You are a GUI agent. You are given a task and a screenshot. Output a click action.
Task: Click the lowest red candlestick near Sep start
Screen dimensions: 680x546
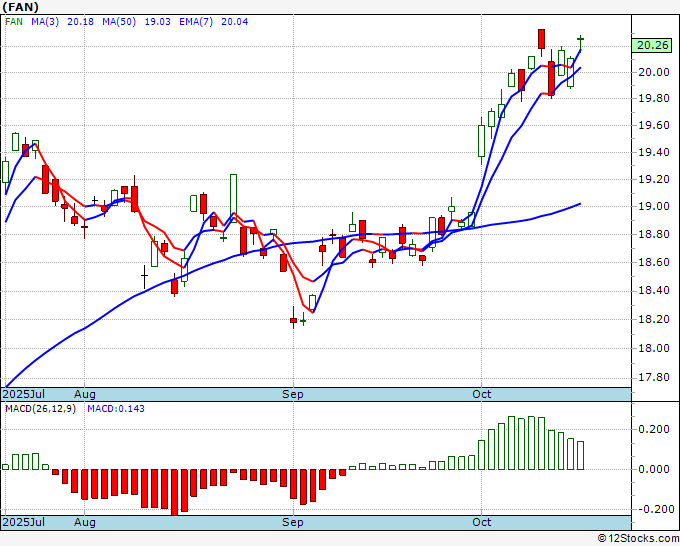point(294,319)
